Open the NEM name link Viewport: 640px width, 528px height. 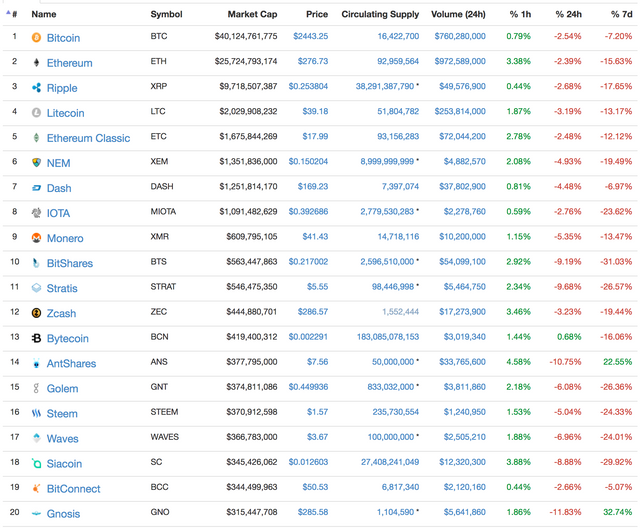[58, 163]
